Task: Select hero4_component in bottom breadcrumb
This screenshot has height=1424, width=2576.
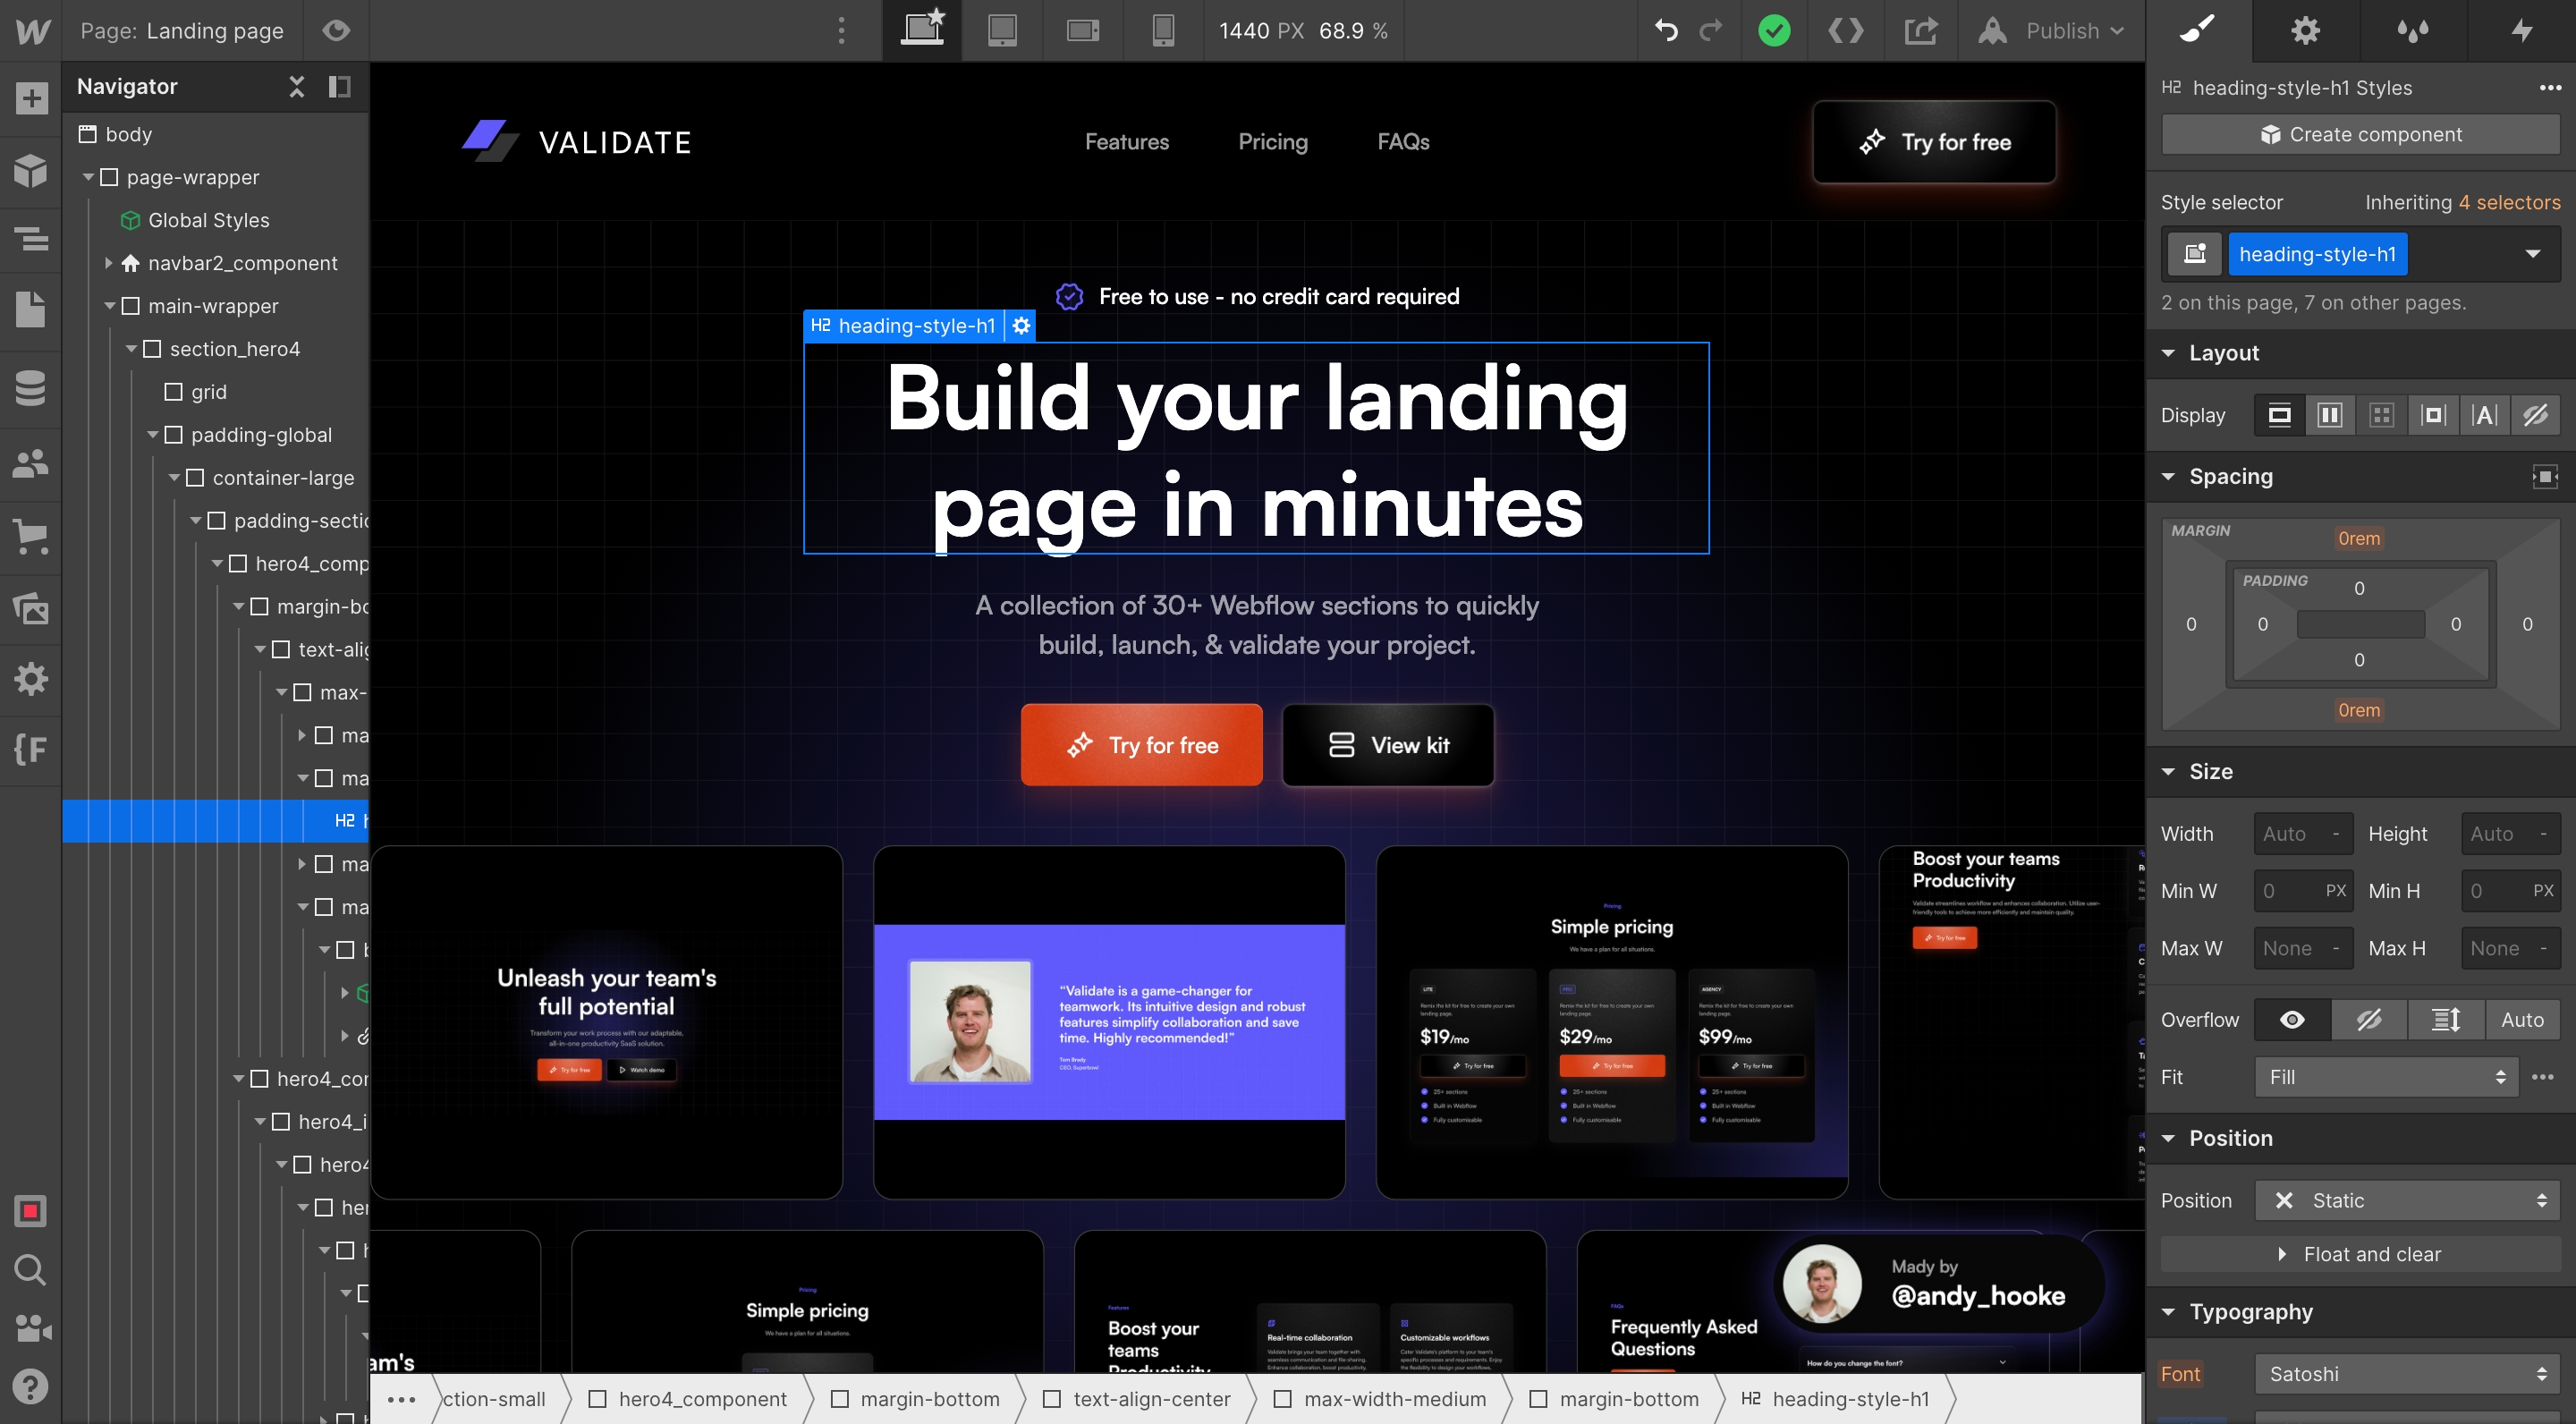Action: tap(701, 1399)
